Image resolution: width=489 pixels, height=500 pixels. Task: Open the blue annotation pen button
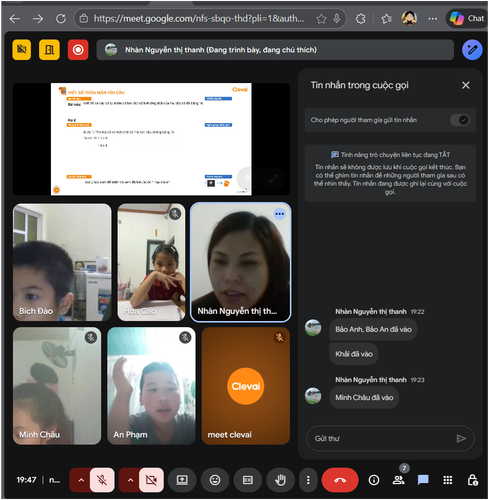click(472, 50)
